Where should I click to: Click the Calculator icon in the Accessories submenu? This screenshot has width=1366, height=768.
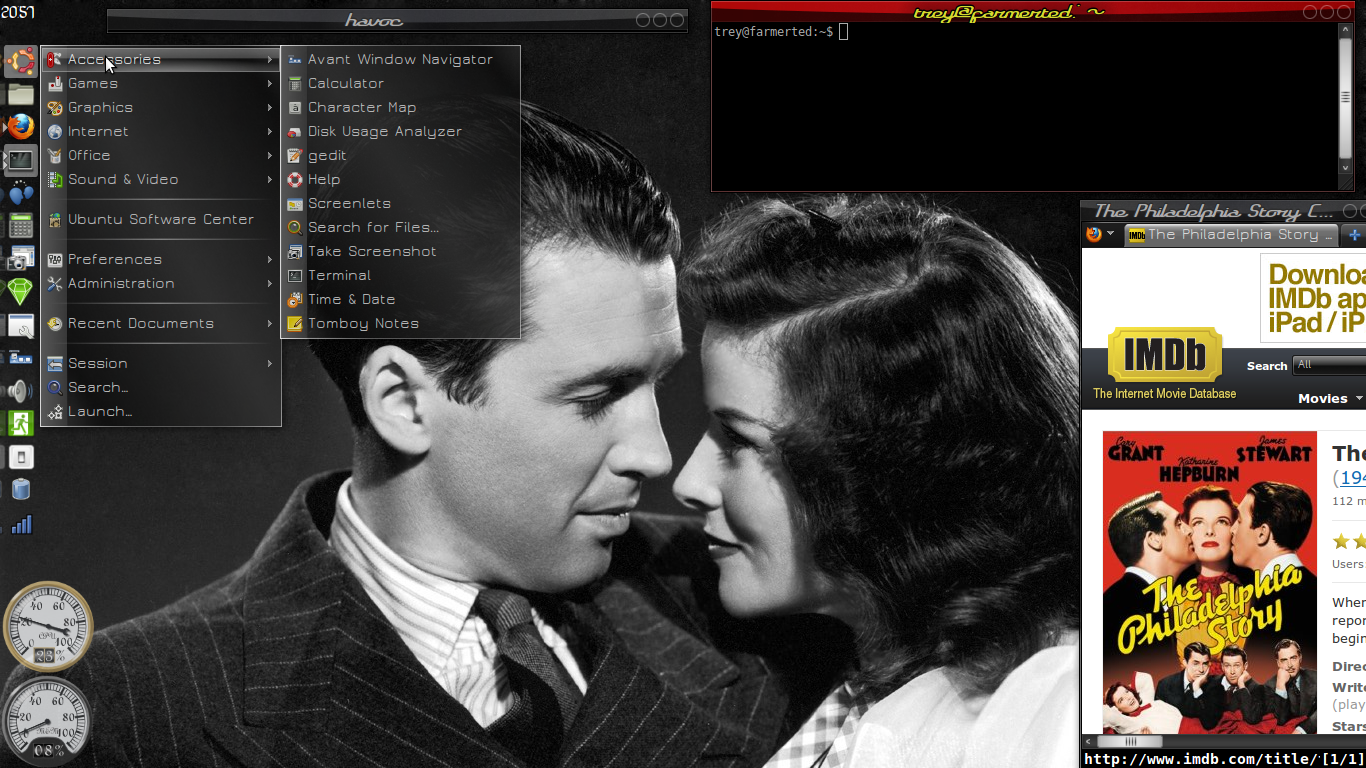coord(294,84)
